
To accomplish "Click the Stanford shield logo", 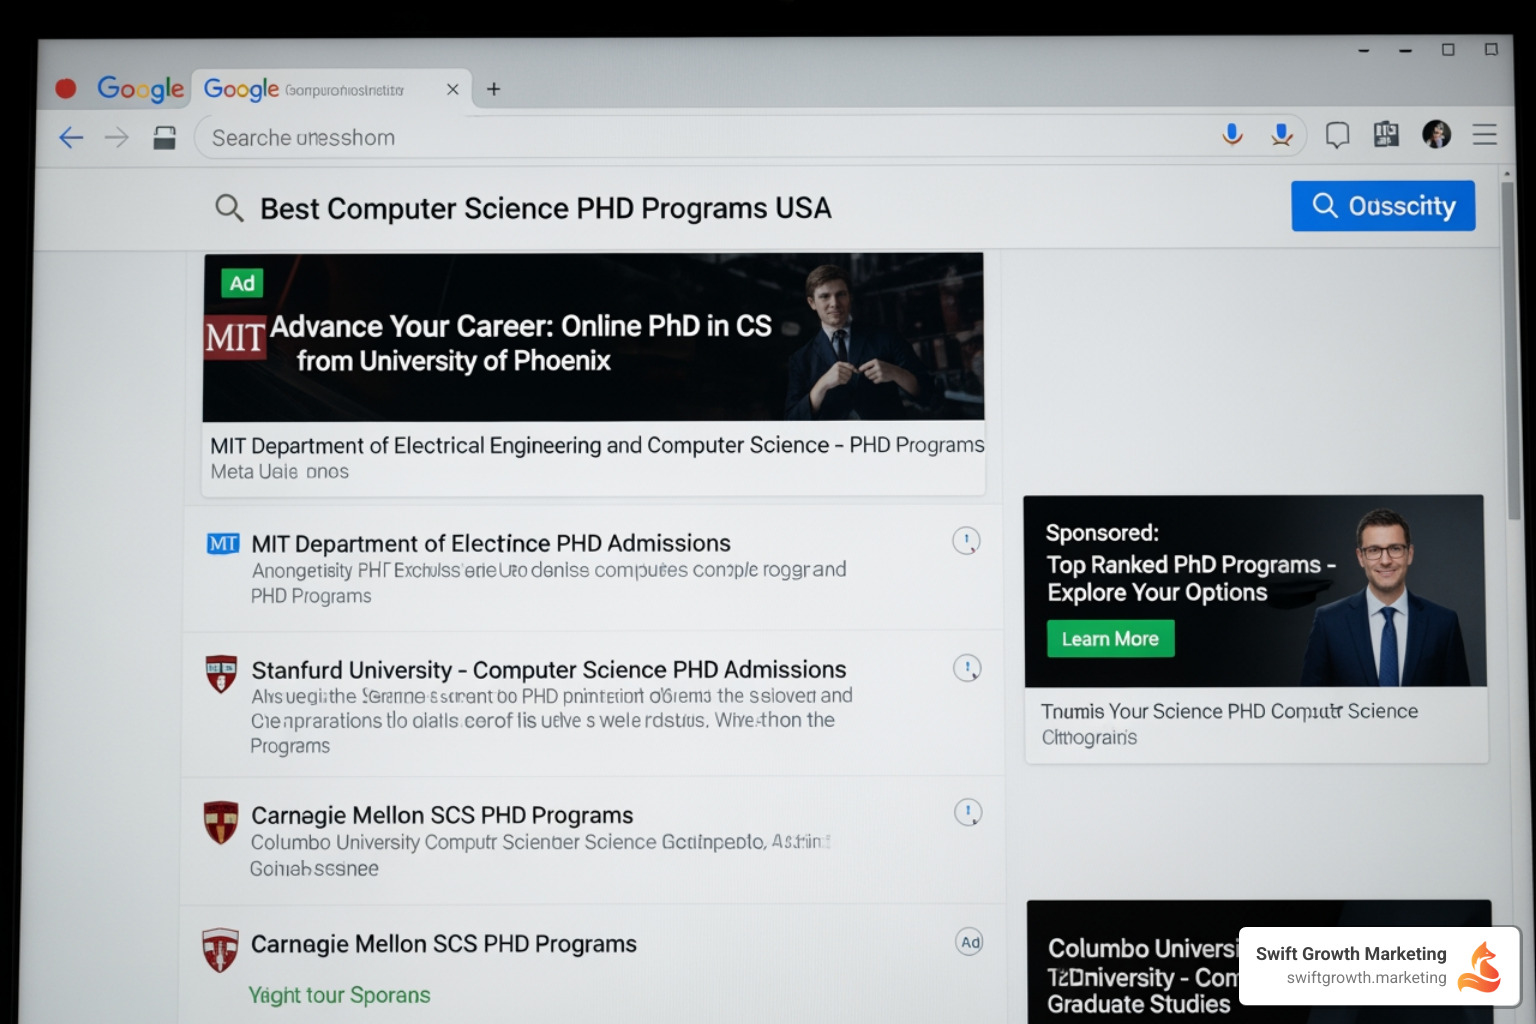I will 220,670.
